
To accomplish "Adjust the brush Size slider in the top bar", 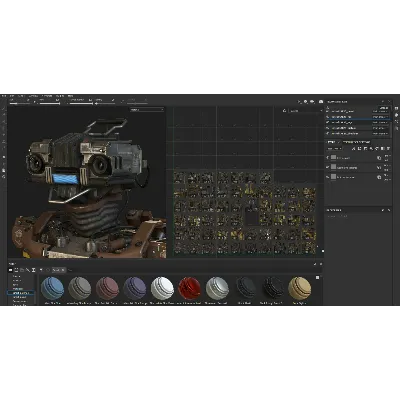I will coord(20,103).
